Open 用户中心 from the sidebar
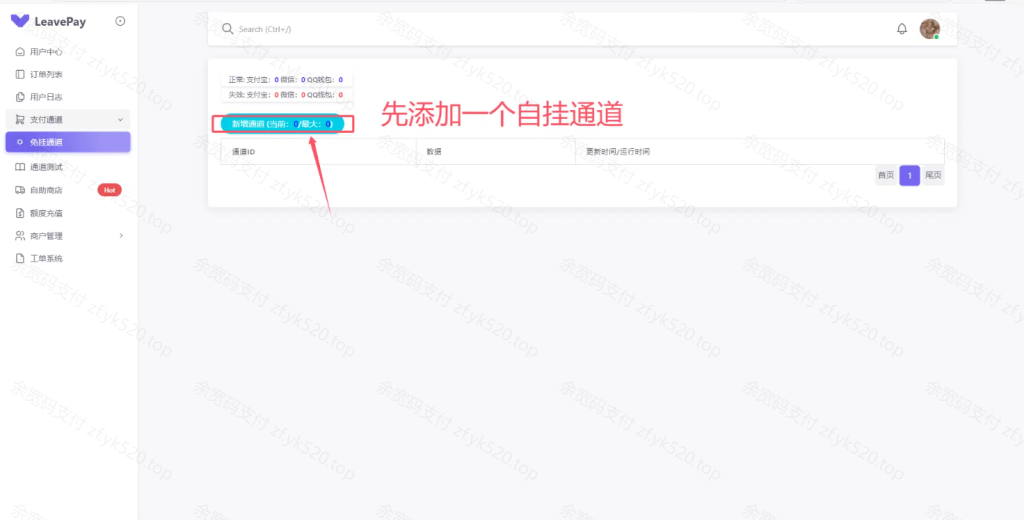Image resolution: width=1024 pixels, height=520 pixels. [x=46, y=52]
